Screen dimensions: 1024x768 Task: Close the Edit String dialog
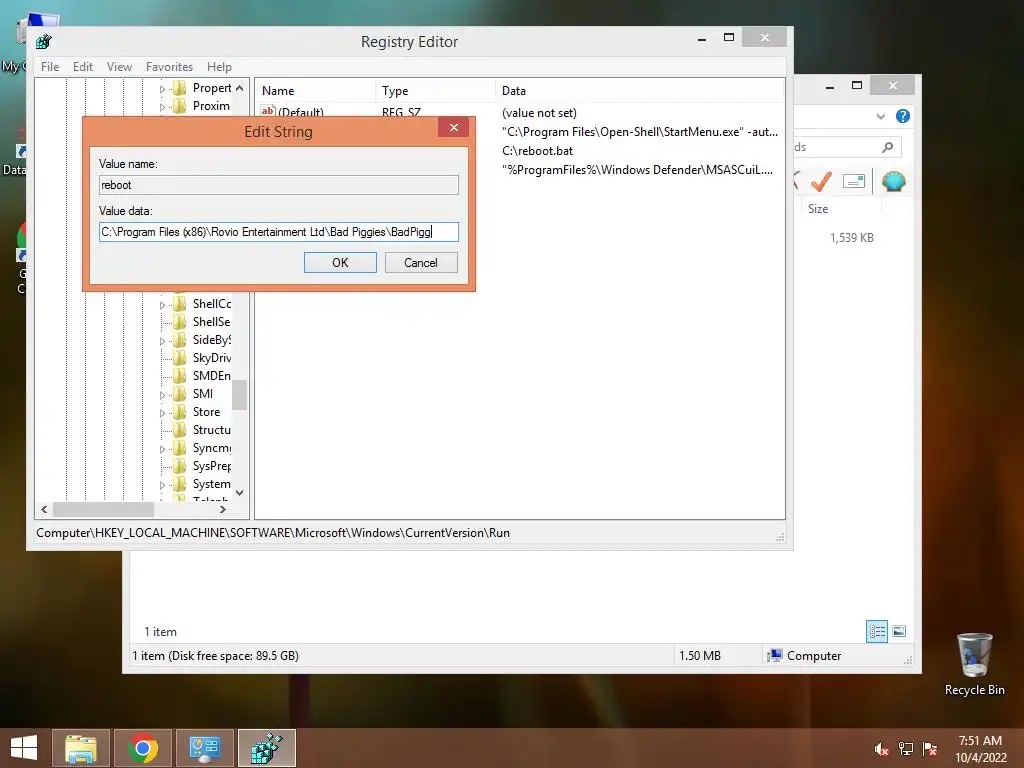(454, 127)
